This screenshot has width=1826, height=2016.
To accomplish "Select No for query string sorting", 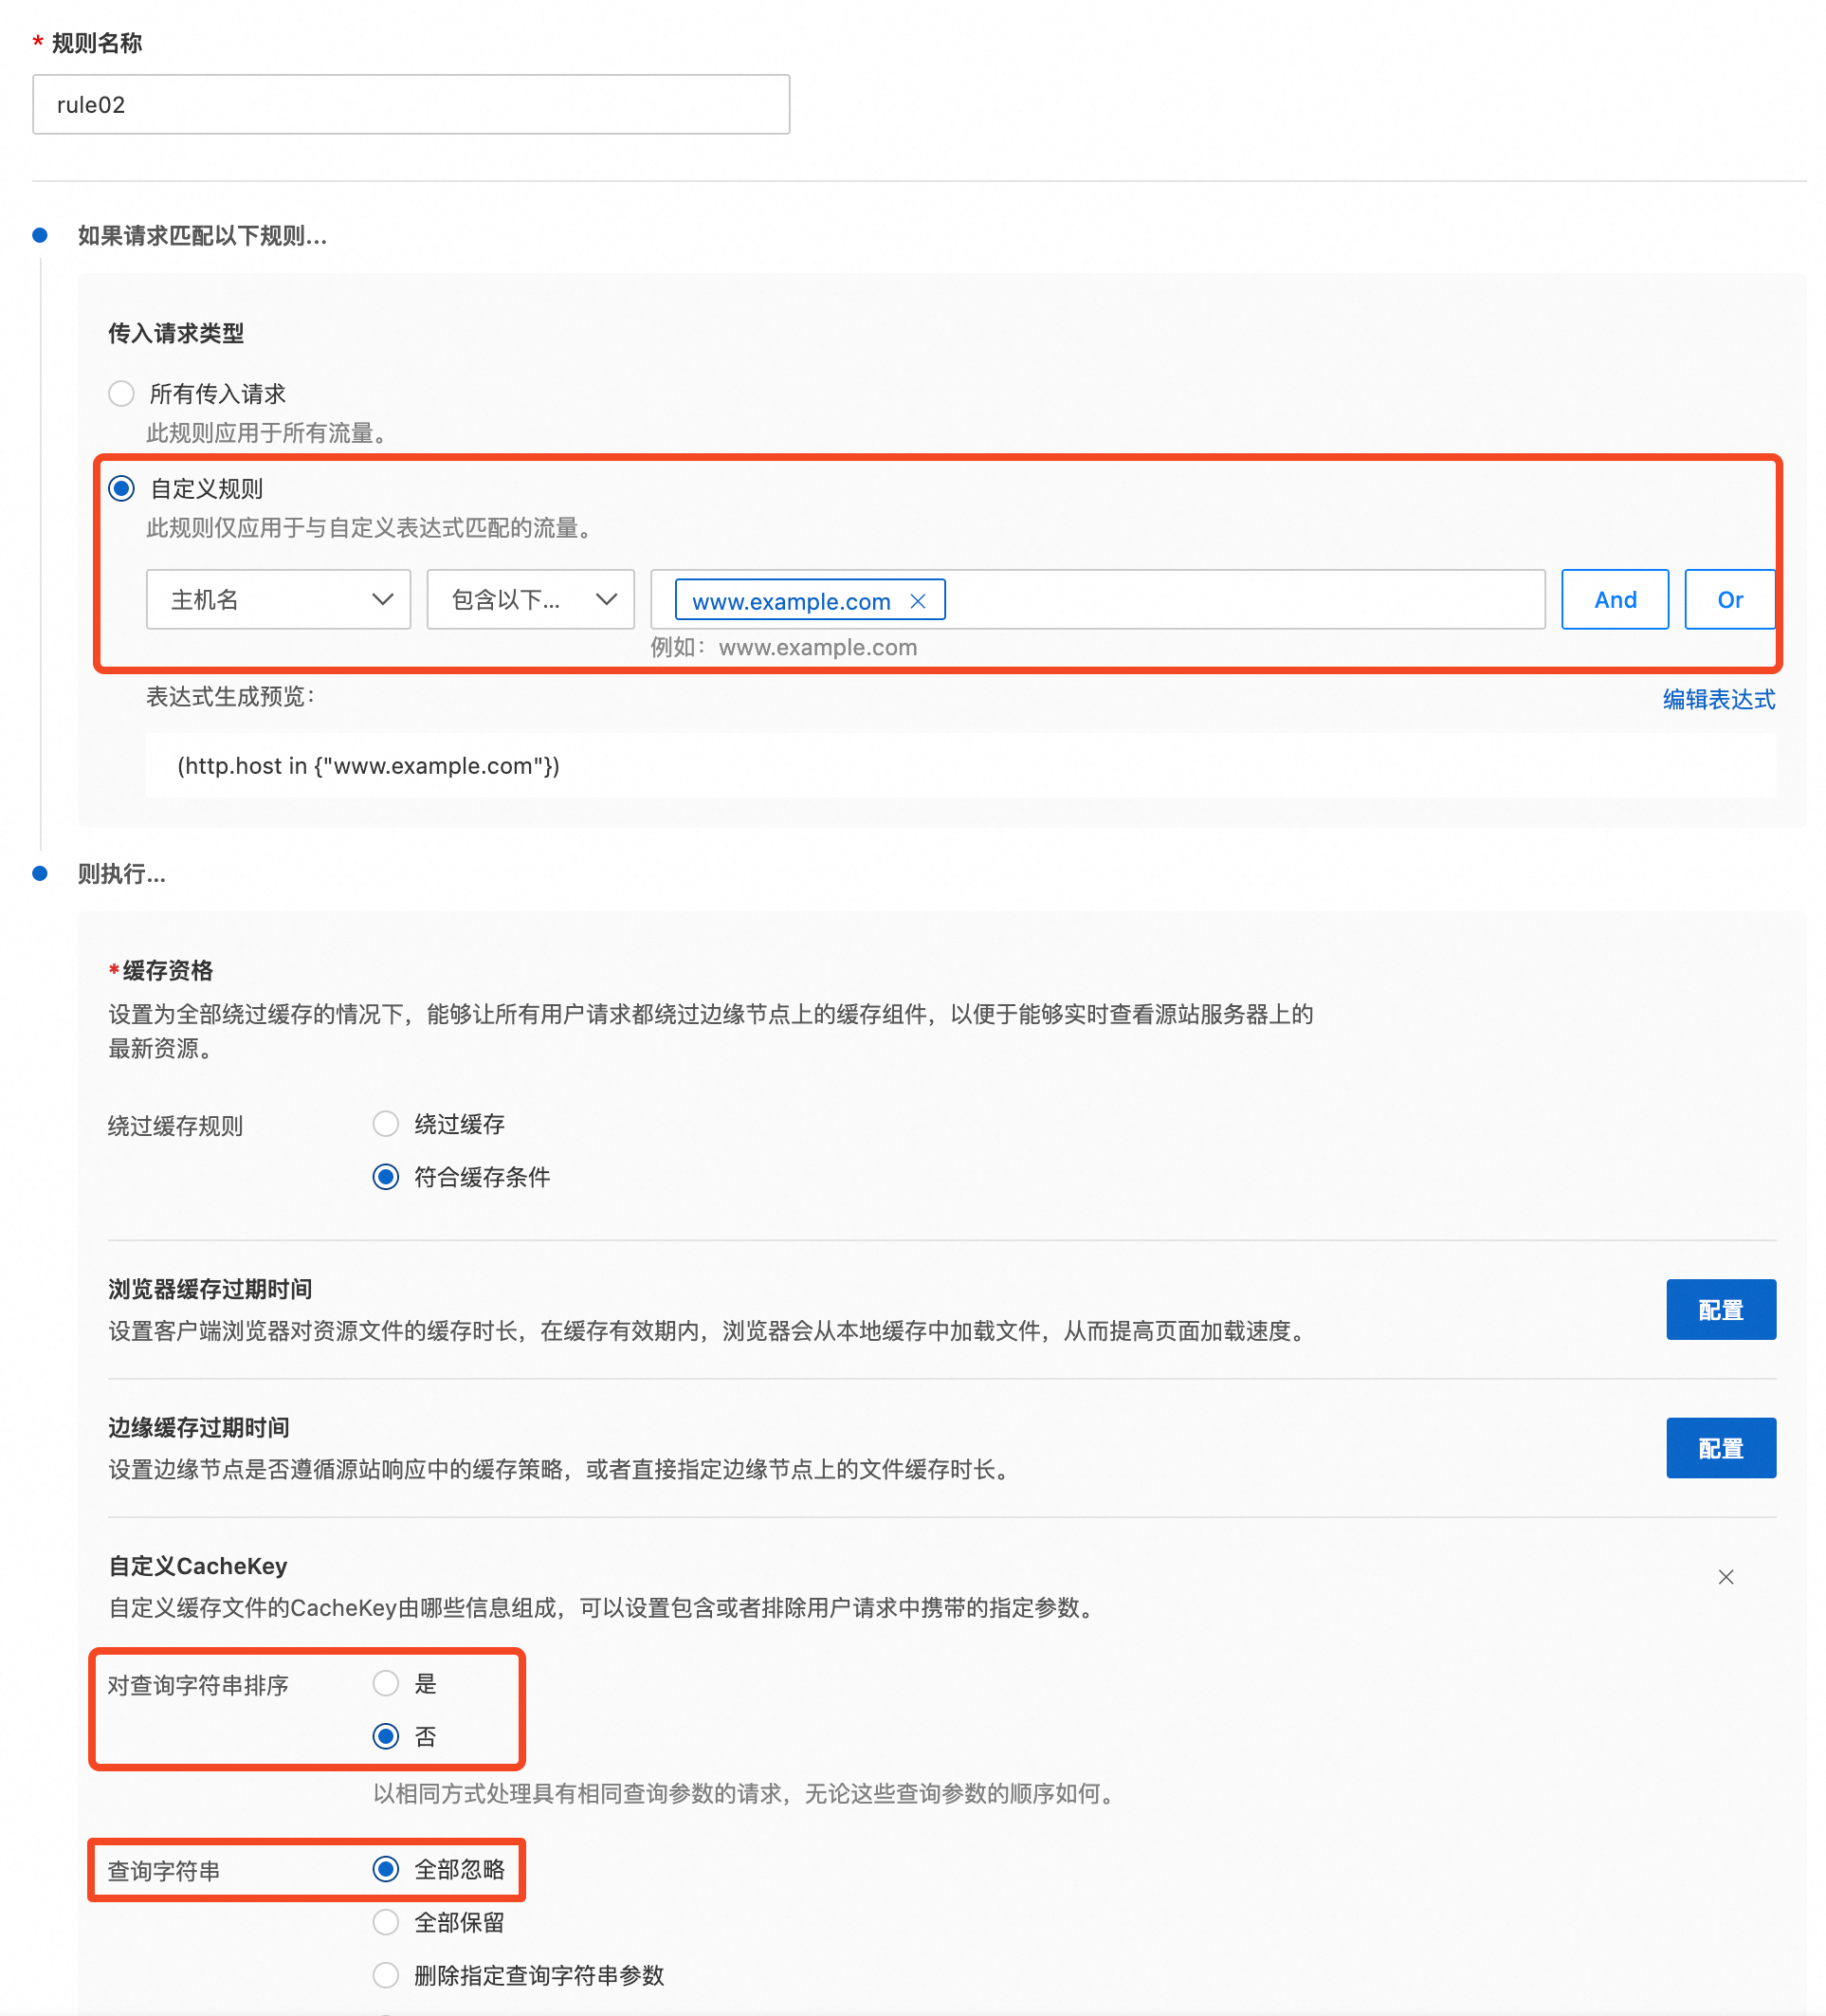I will click(x=386, y=1737).
